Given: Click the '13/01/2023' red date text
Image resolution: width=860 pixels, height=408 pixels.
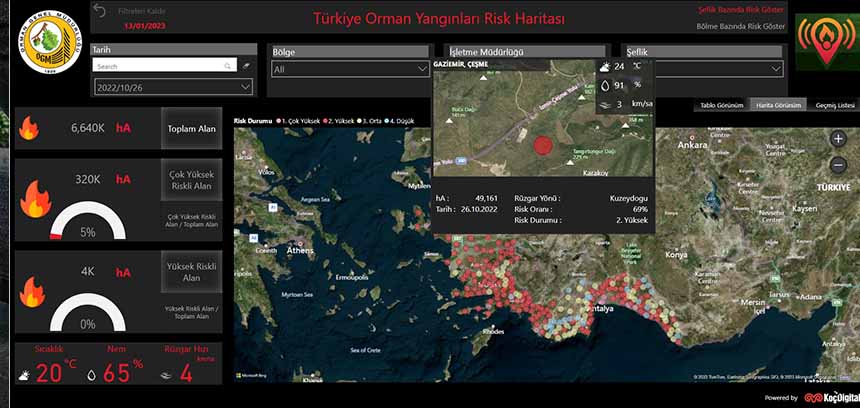Looking at the screenshot, I should click(145, 25).
